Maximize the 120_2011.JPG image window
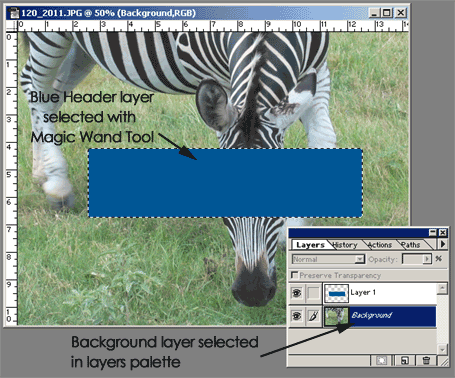This screenshot has height=378, width=455. pyautogui.click(x=386, y=13)
